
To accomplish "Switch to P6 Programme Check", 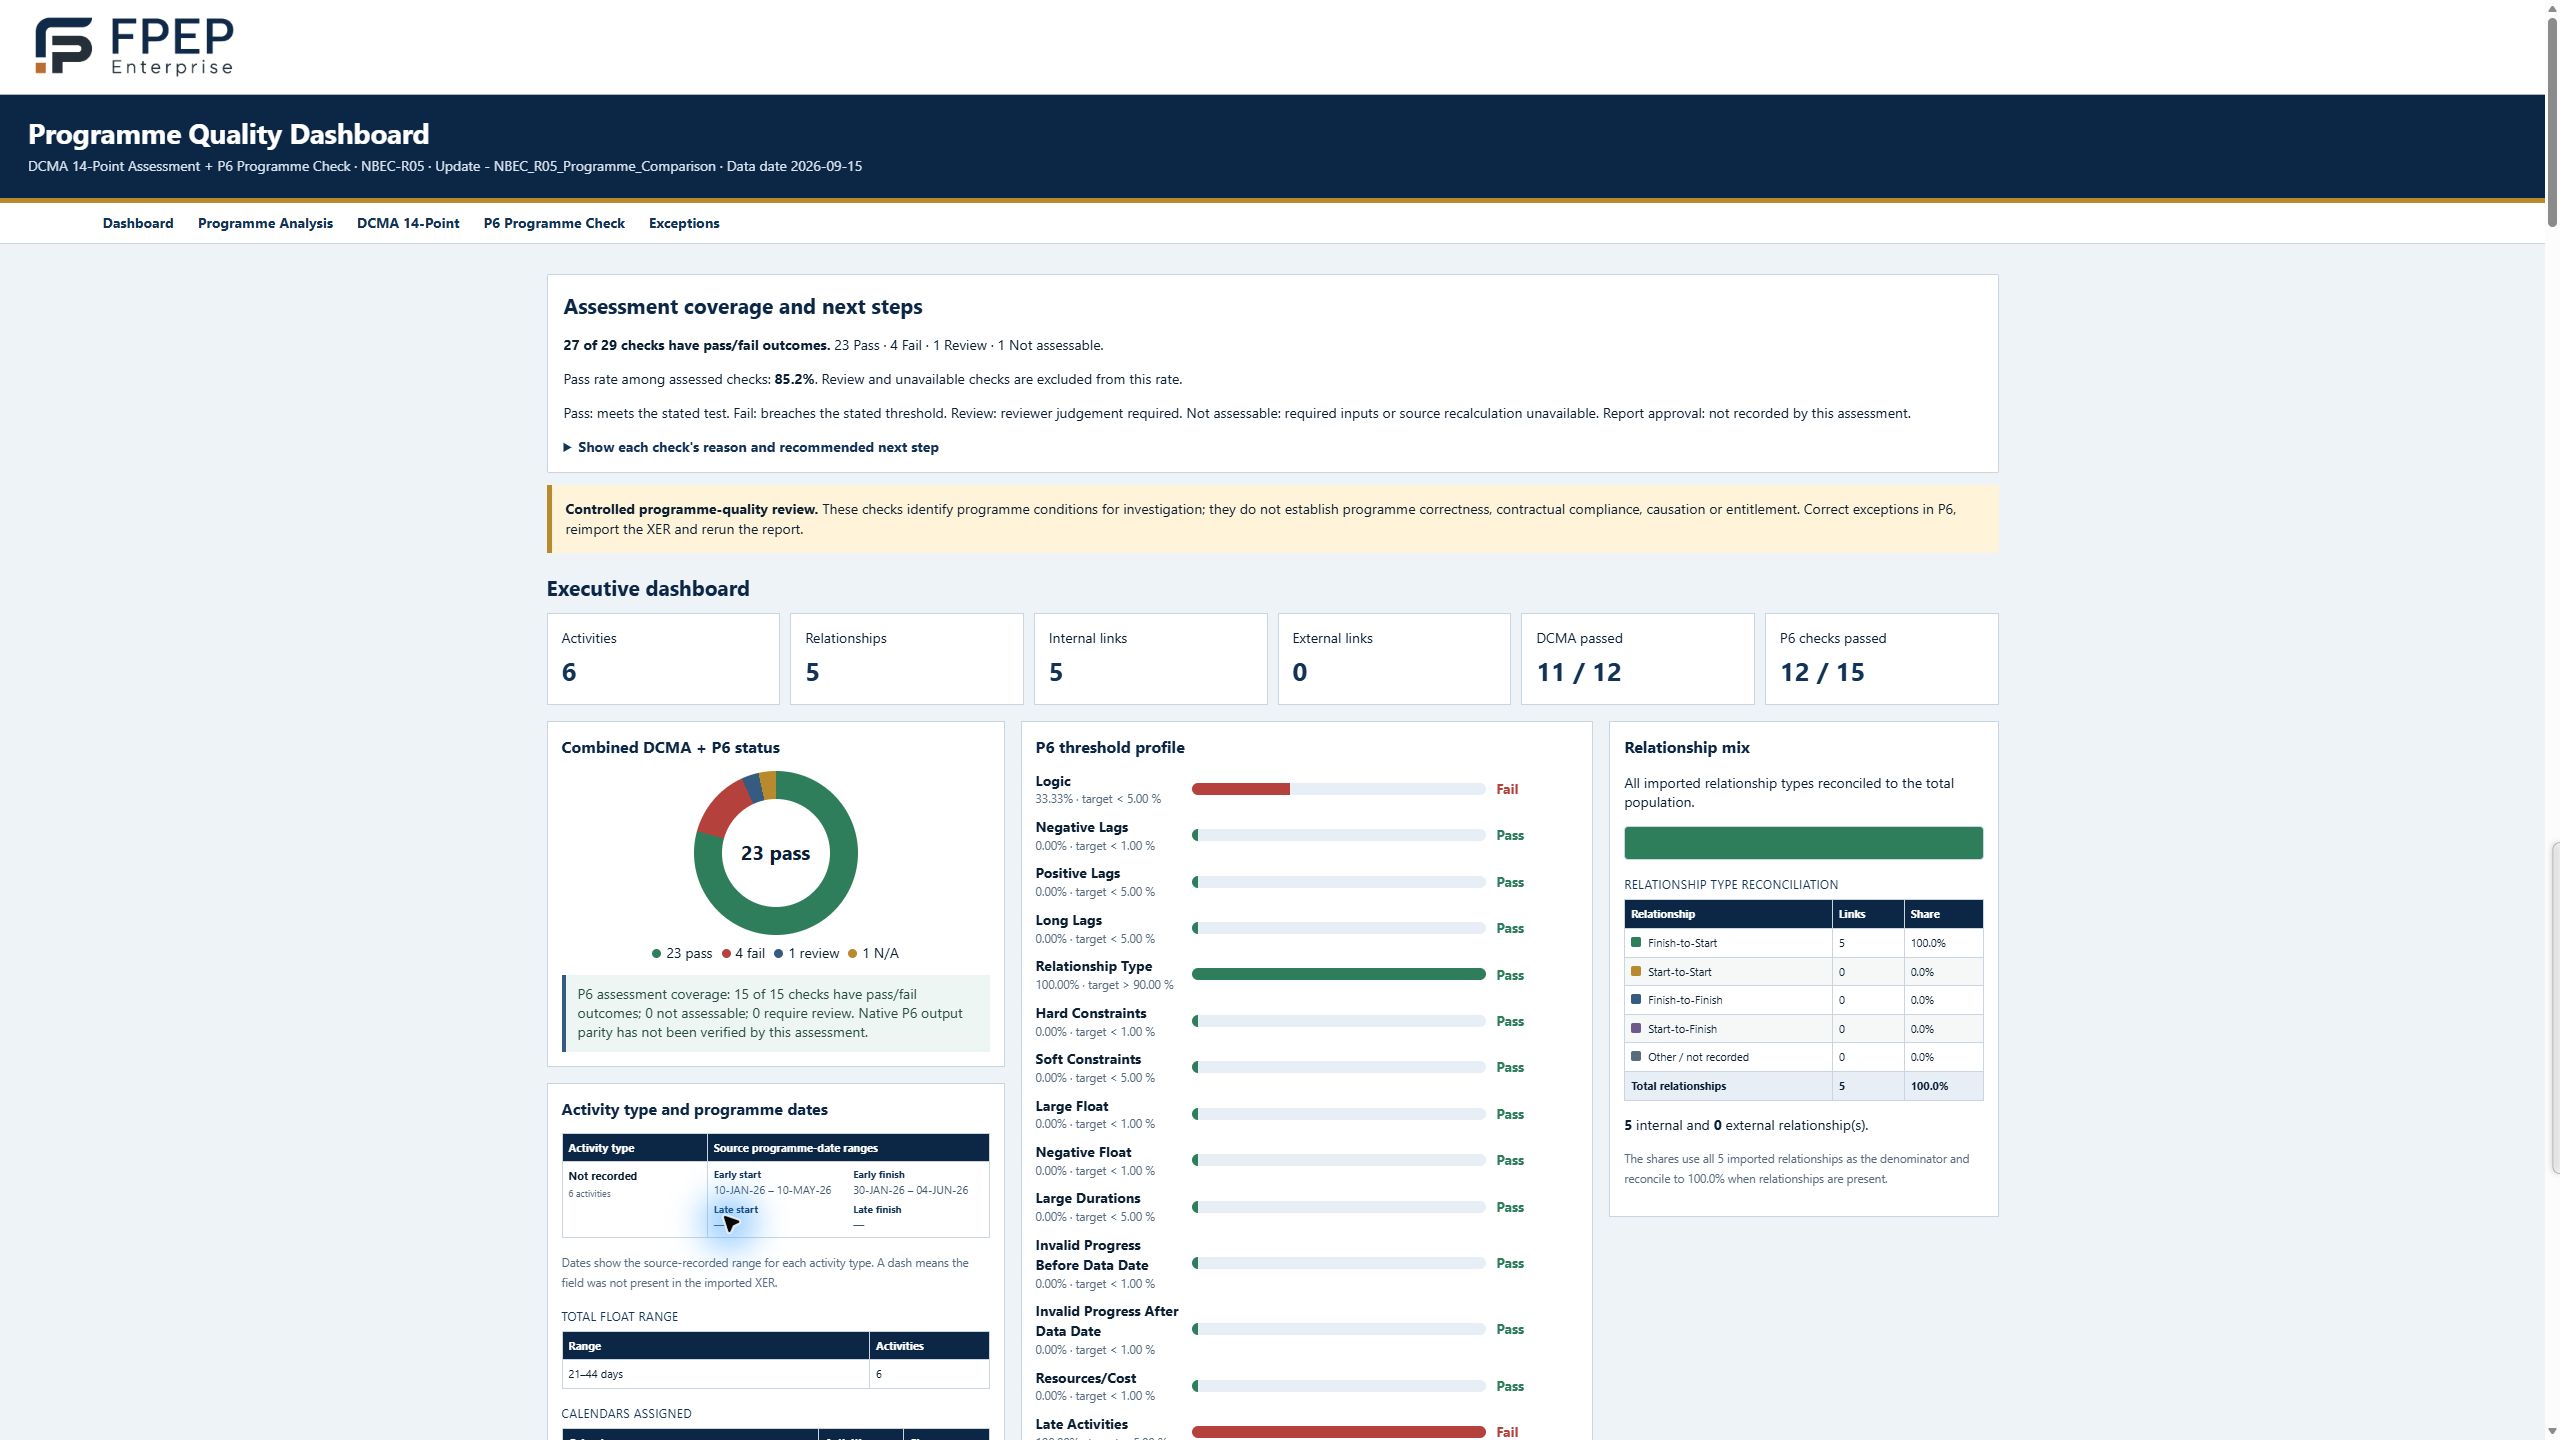I will tap(554, 223).
